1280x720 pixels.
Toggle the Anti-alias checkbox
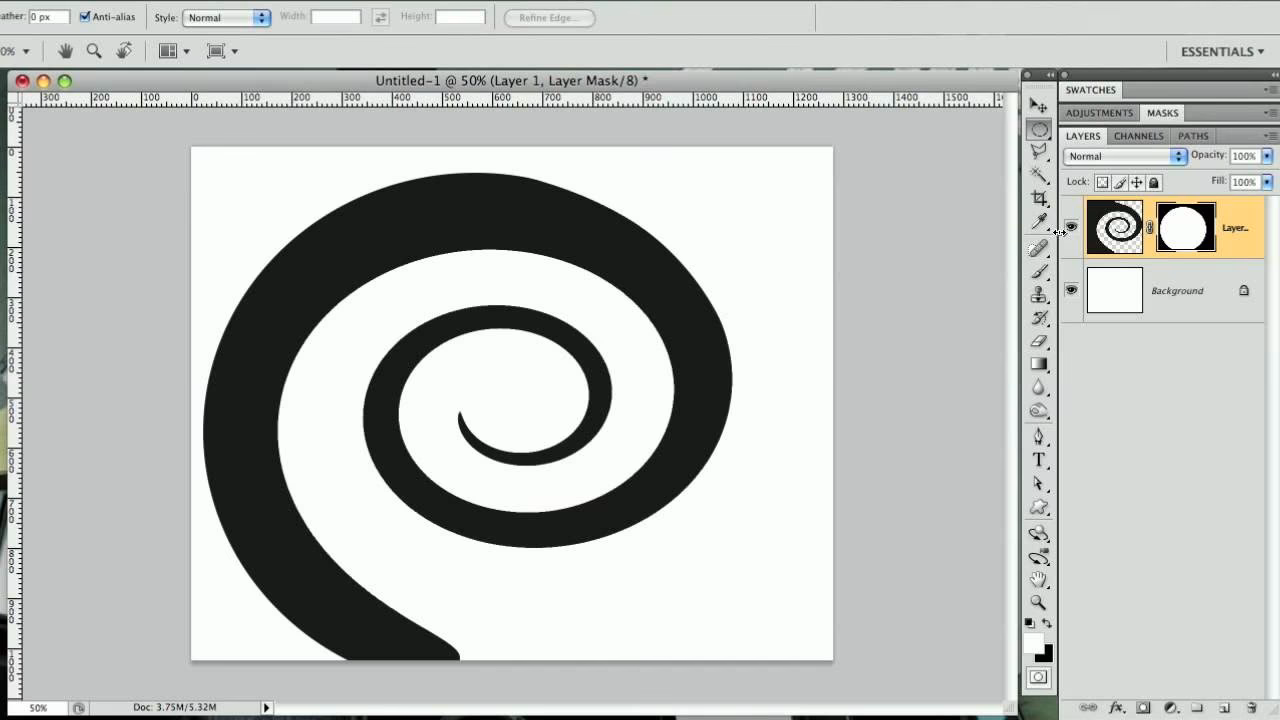pos(86,16)
